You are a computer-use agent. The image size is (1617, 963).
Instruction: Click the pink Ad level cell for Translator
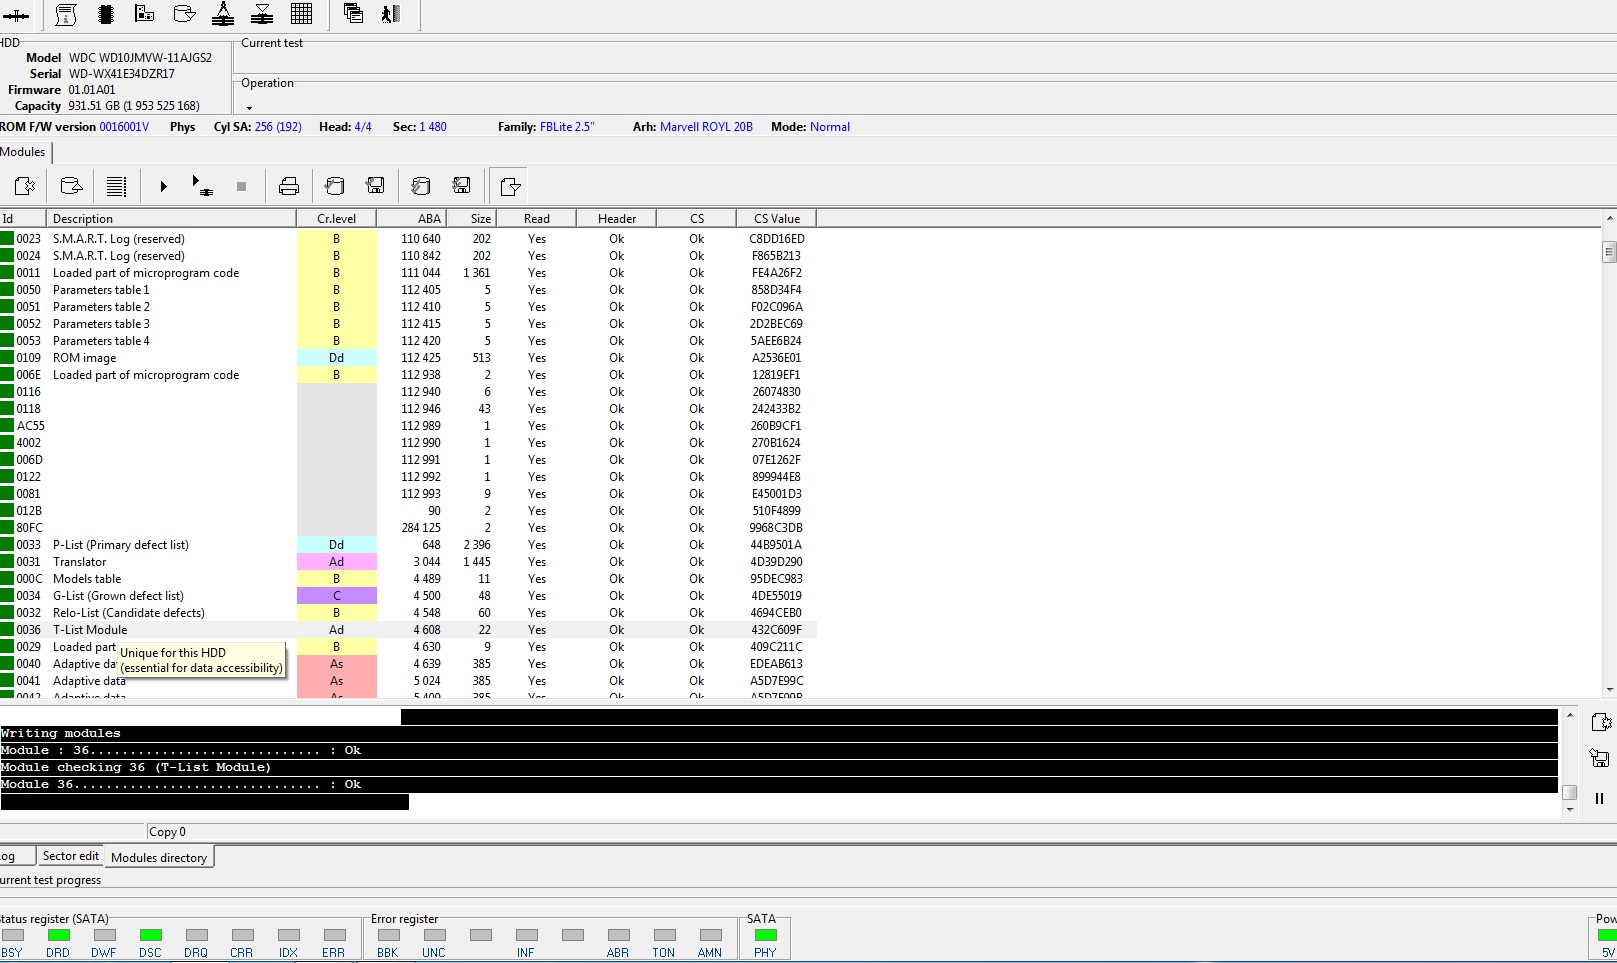pos(337,562)
